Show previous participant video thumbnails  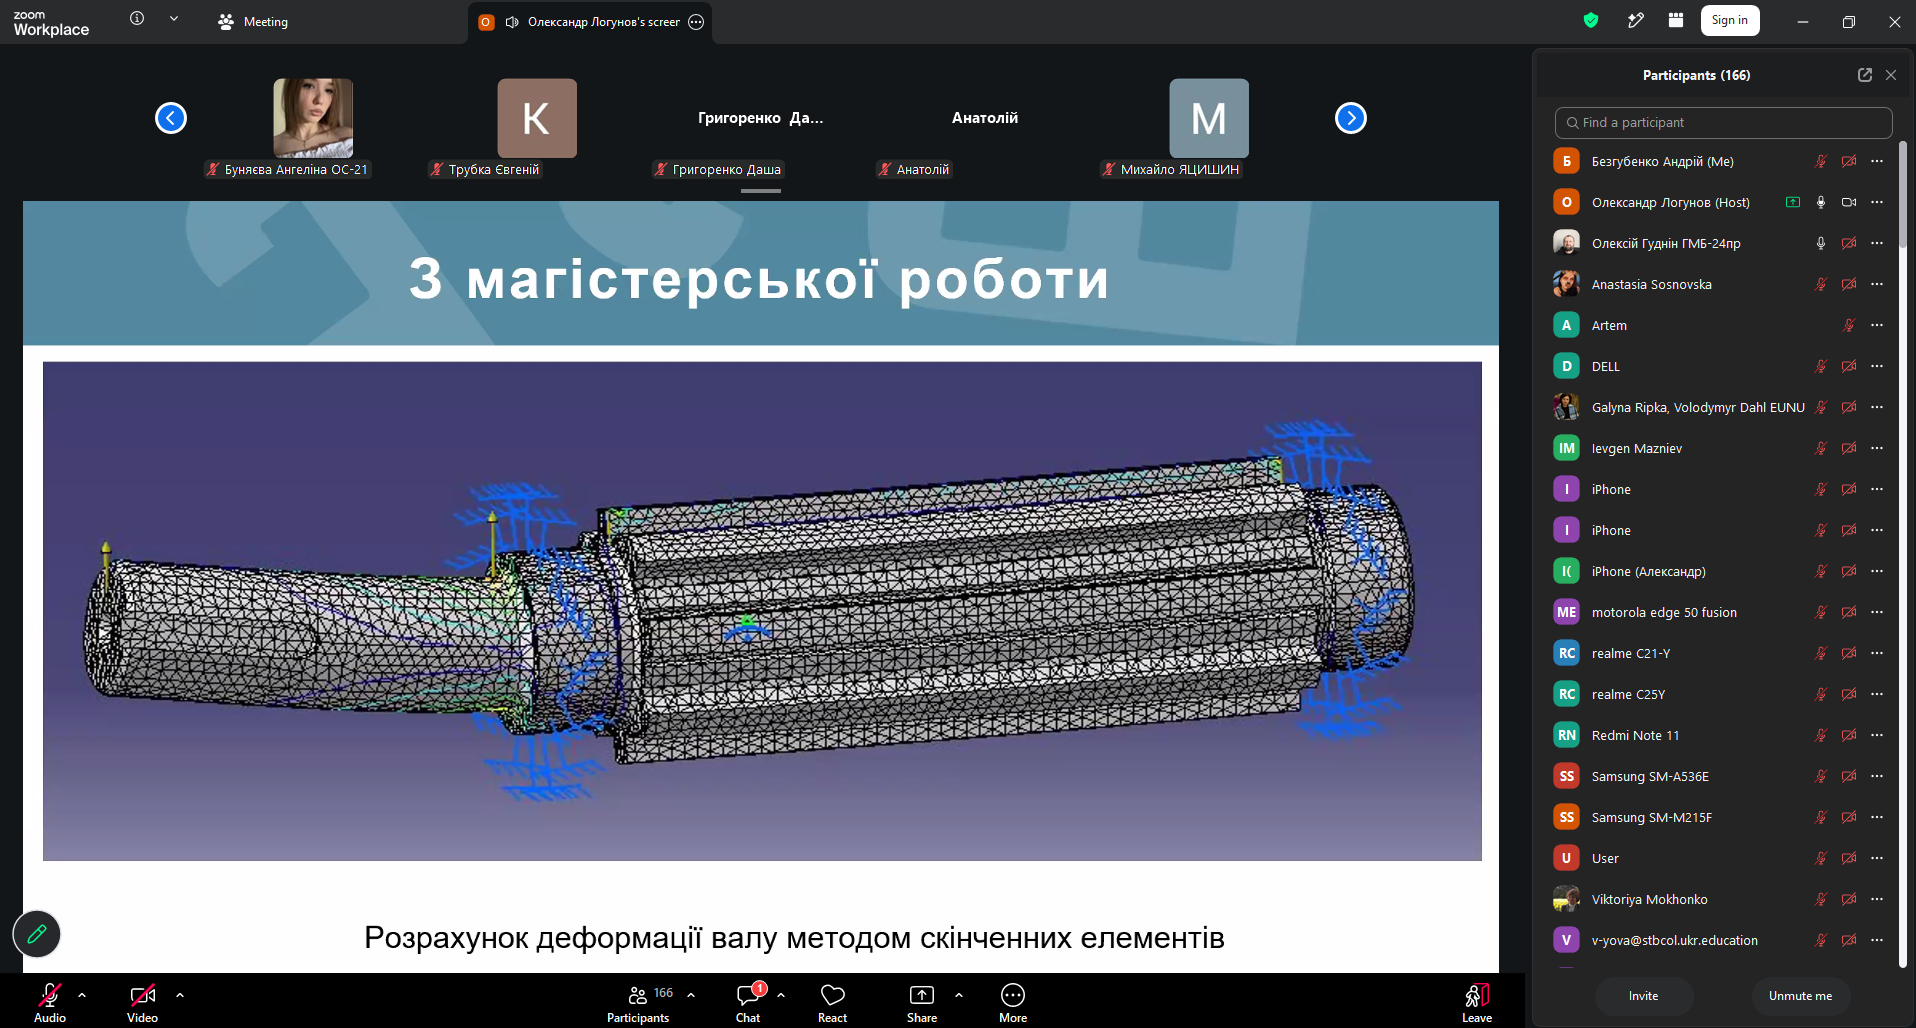click(171, 118)
